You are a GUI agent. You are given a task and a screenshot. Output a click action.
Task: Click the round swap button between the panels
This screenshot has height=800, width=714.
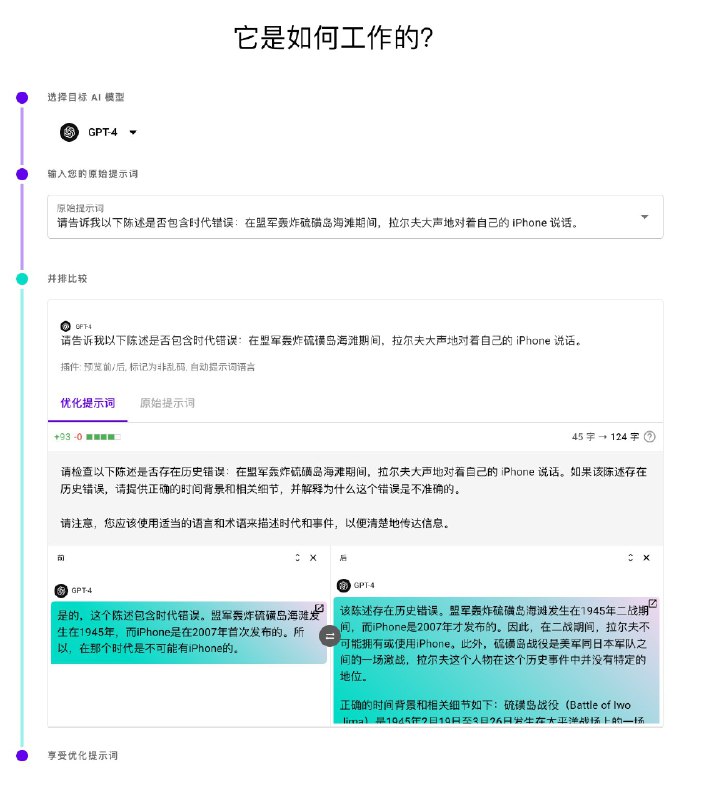pos(330,636)
